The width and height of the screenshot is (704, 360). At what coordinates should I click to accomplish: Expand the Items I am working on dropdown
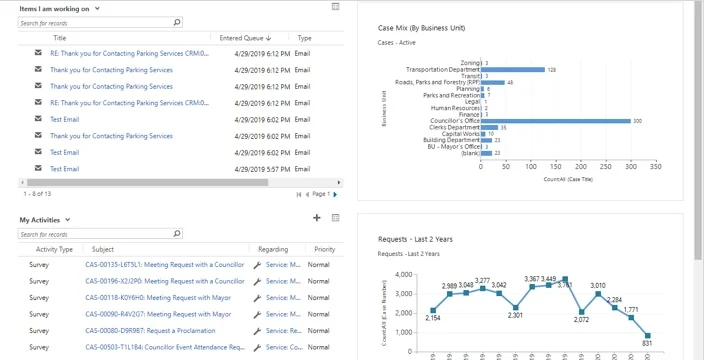click(x=97, y=9)
